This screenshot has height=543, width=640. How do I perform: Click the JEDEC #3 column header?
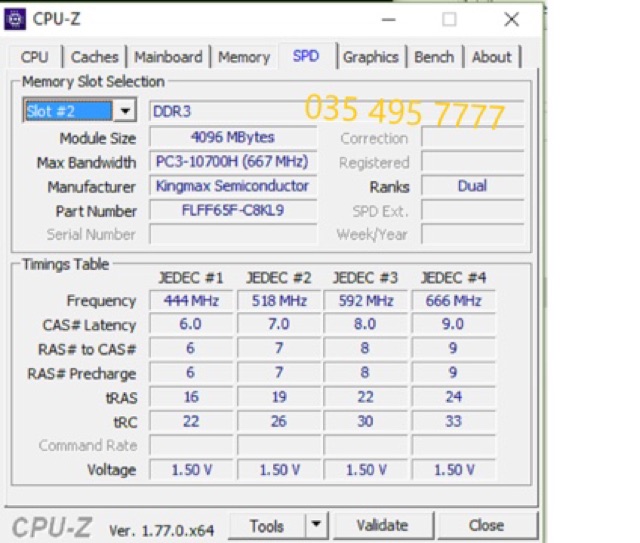click(365, 278)
